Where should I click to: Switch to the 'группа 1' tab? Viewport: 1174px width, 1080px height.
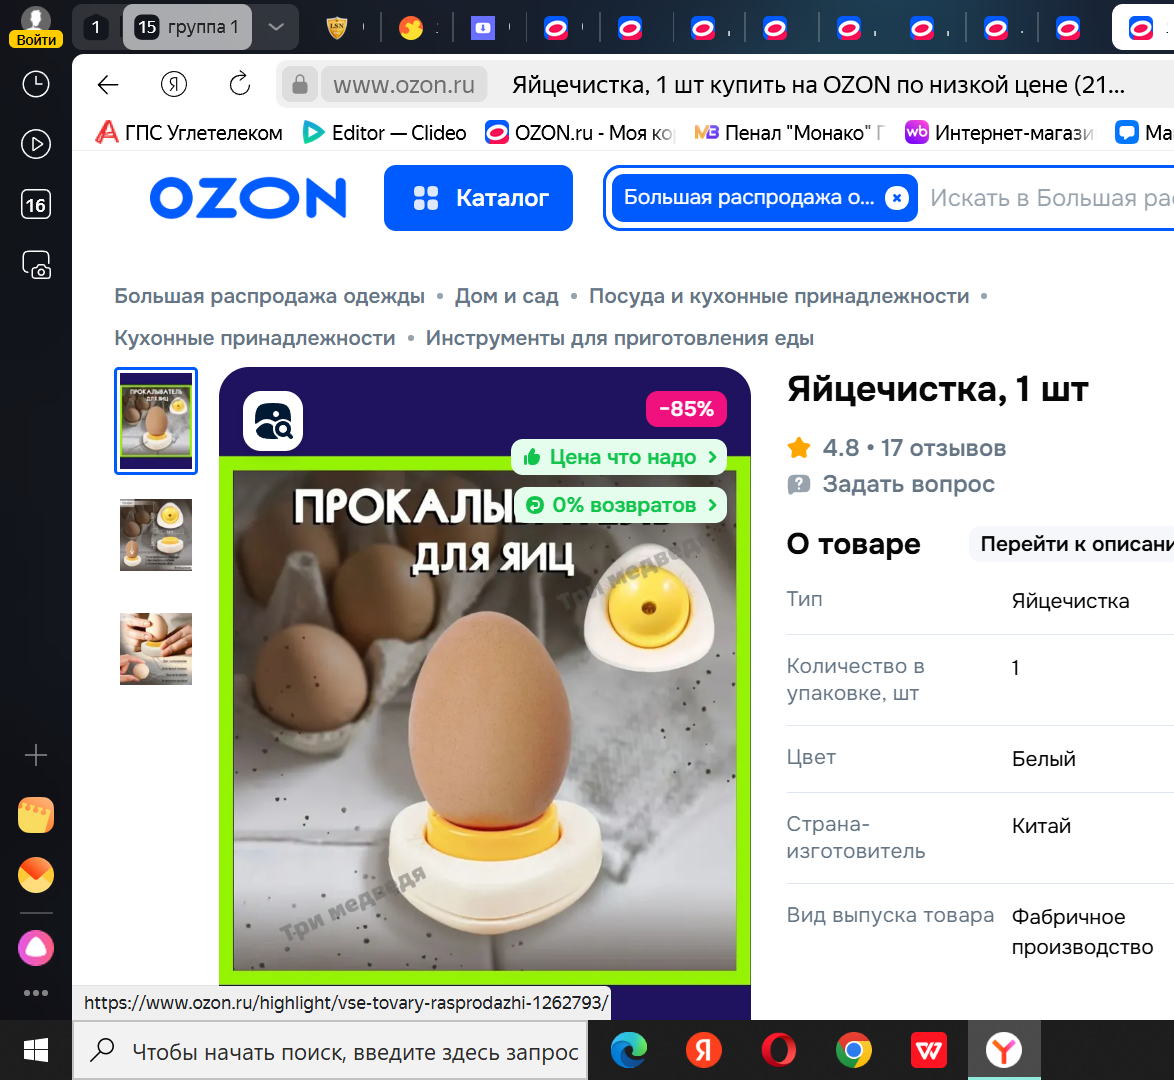tap(187, 27)
